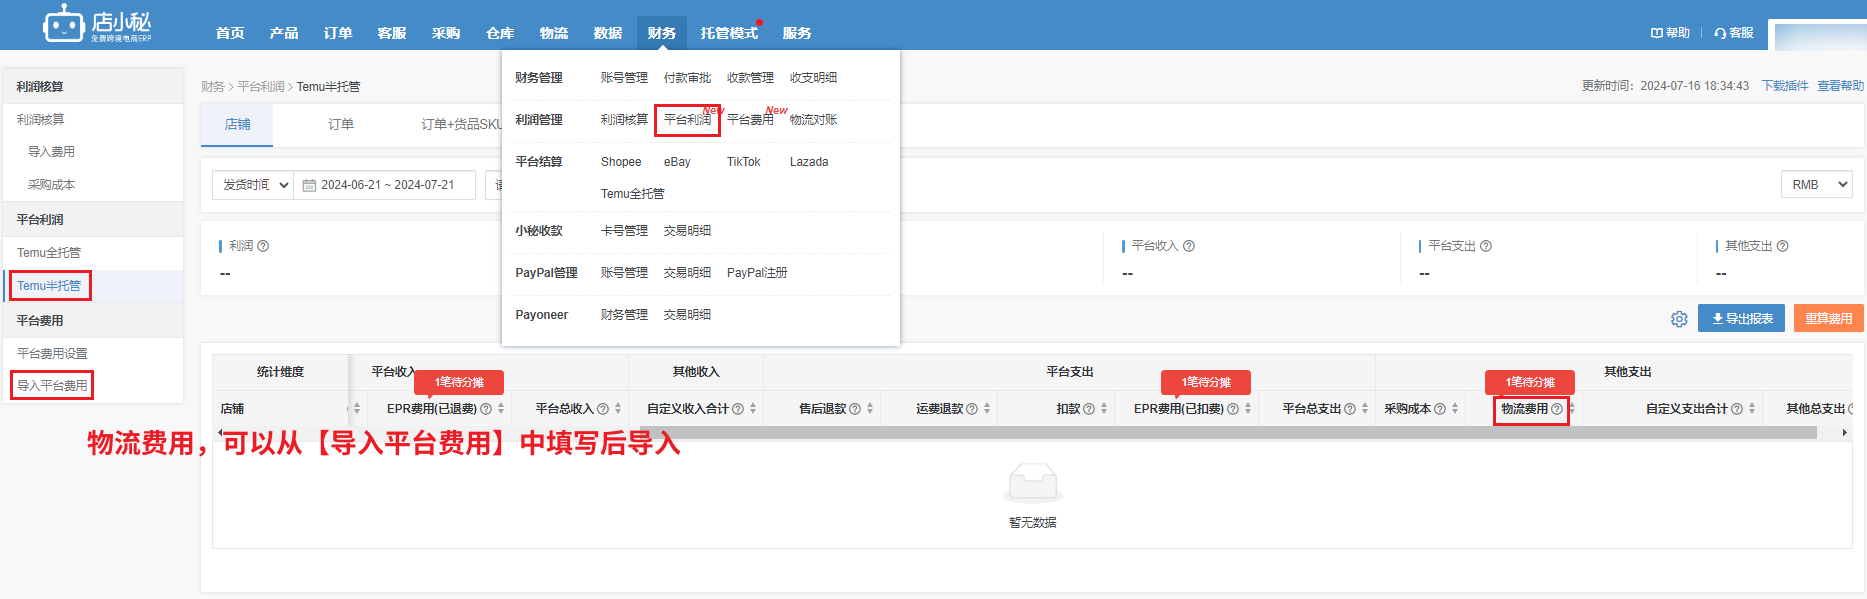Open the 数据 top menu
The height and width of the screenshot is (599, 1867).
tap(608, 33)
